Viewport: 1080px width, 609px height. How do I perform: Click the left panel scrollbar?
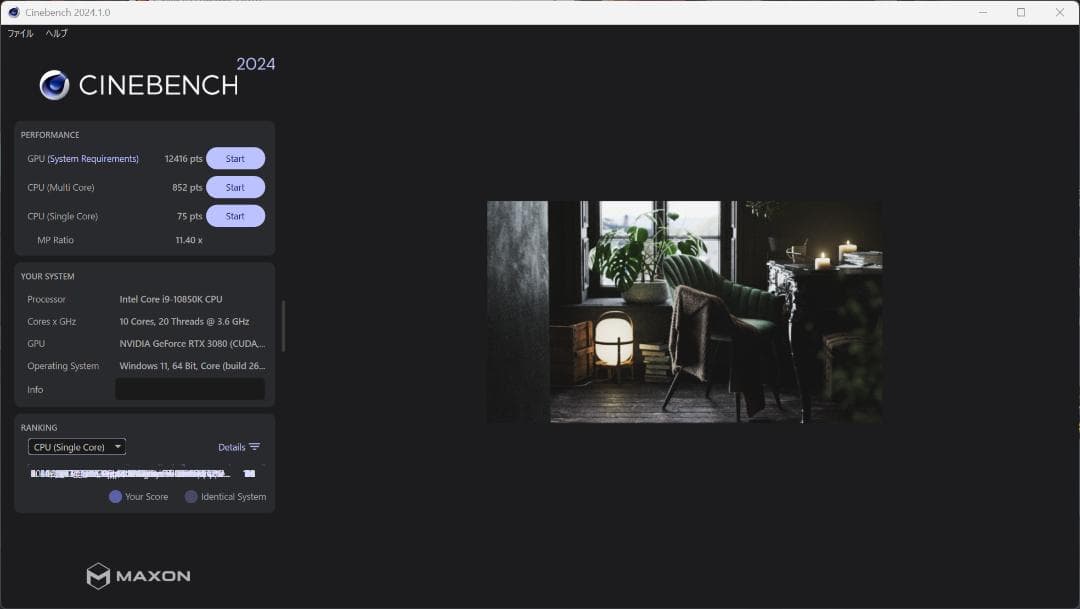283,326
